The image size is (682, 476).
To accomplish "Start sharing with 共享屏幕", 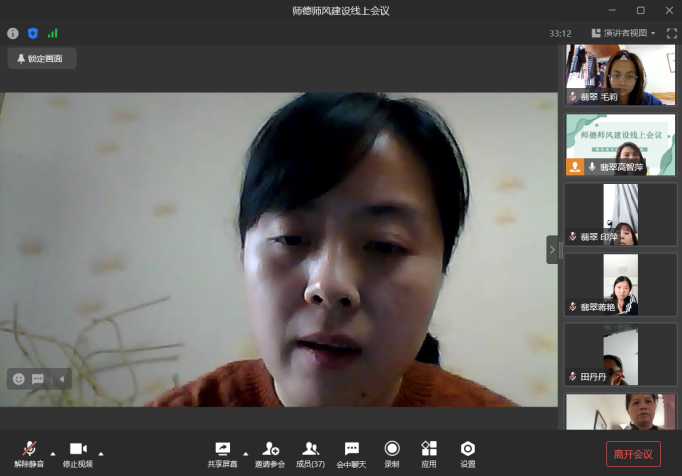I will coord(223,454).
